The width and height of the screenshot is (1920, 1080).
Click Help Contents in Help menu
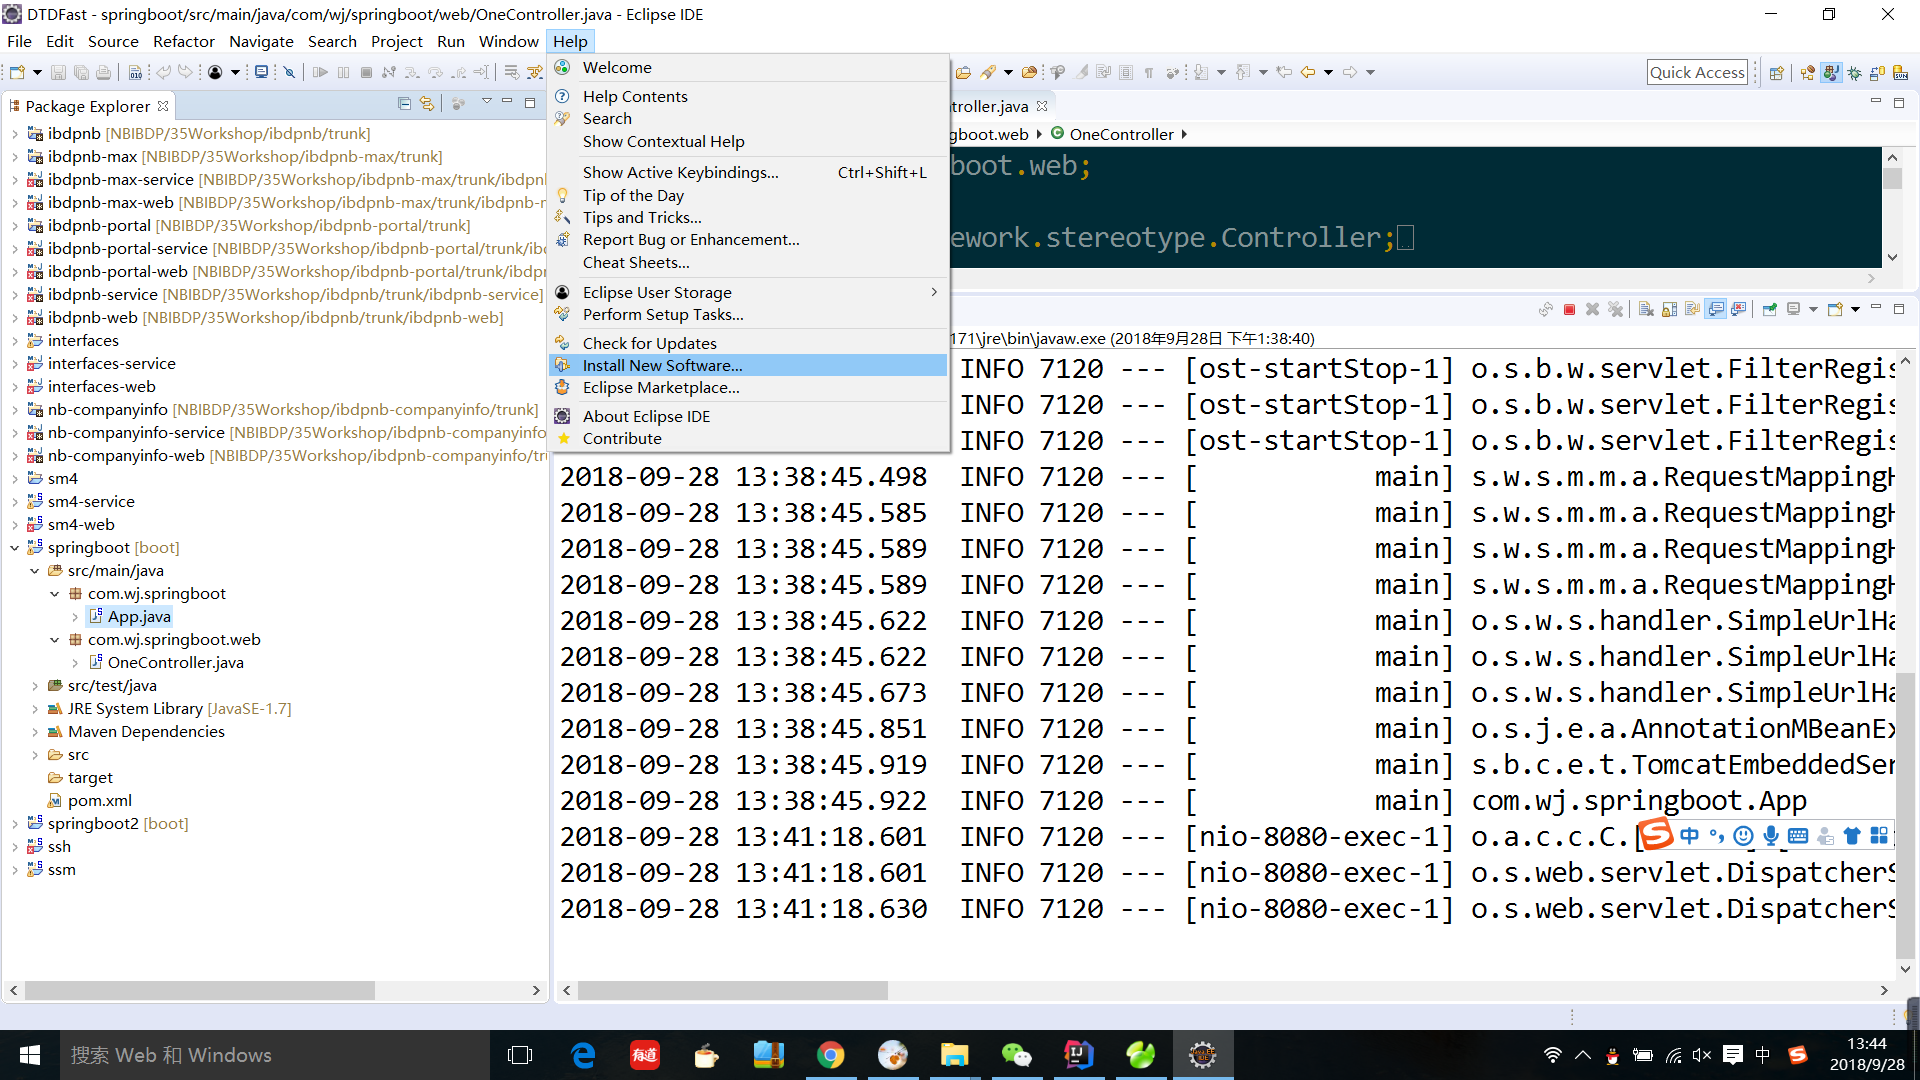tap(748, 96)
